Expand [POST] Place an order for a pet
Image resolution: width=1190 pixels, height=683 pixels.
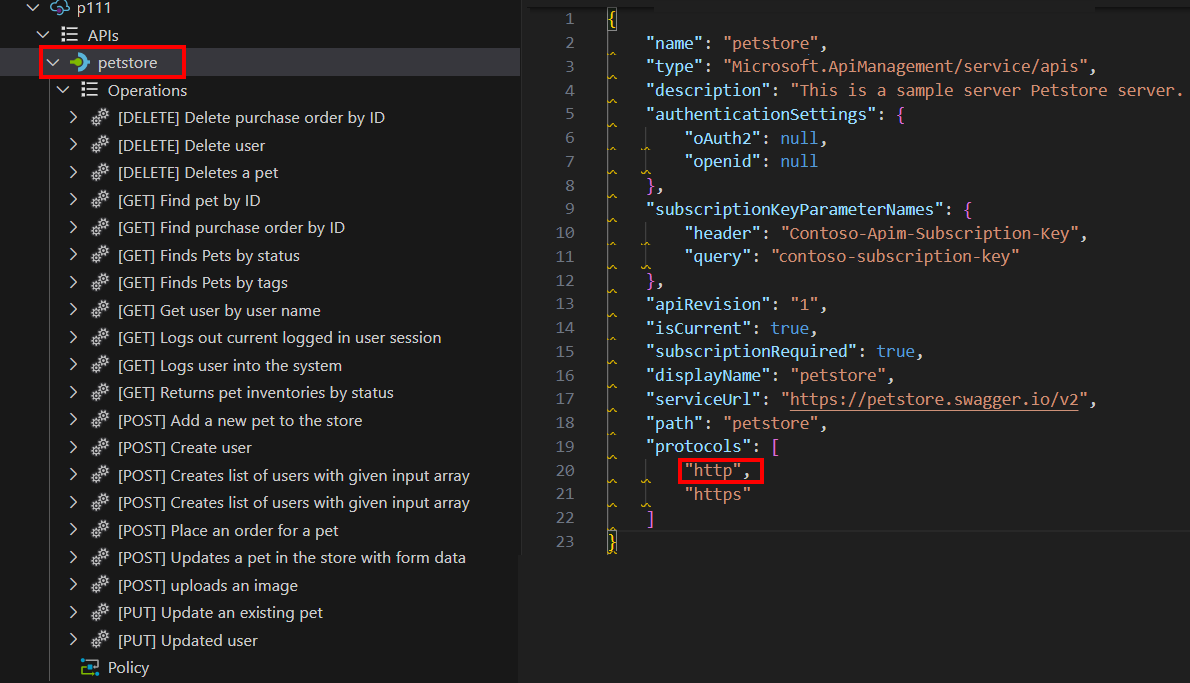(x=72, y=530)
